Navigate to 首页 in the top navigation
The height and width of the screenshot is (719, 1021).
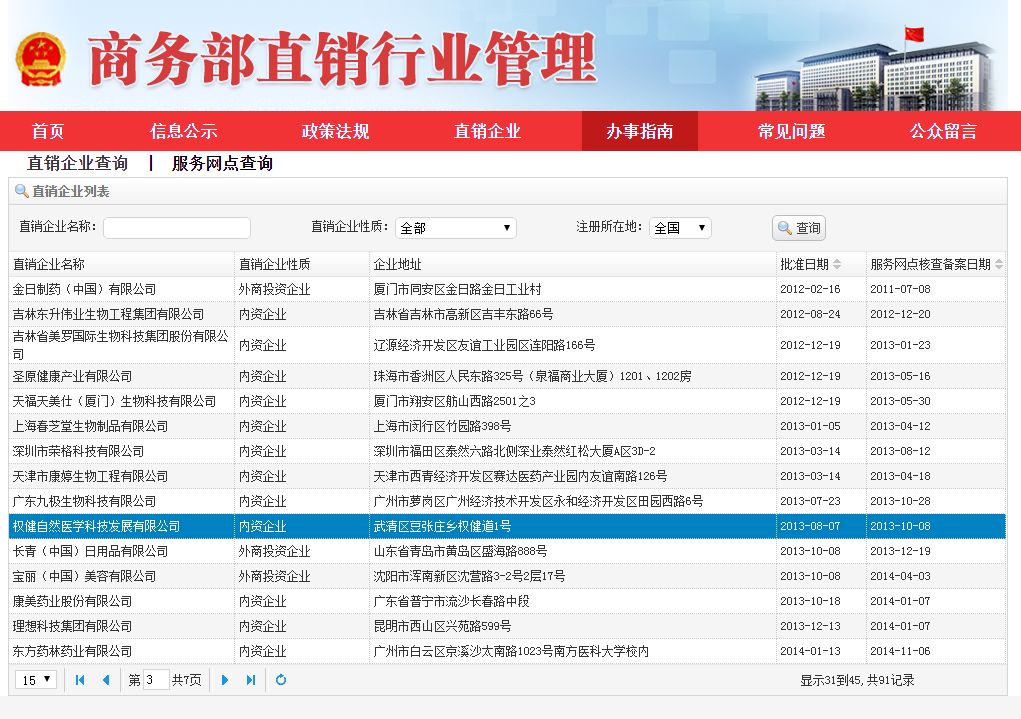[46, 131]
